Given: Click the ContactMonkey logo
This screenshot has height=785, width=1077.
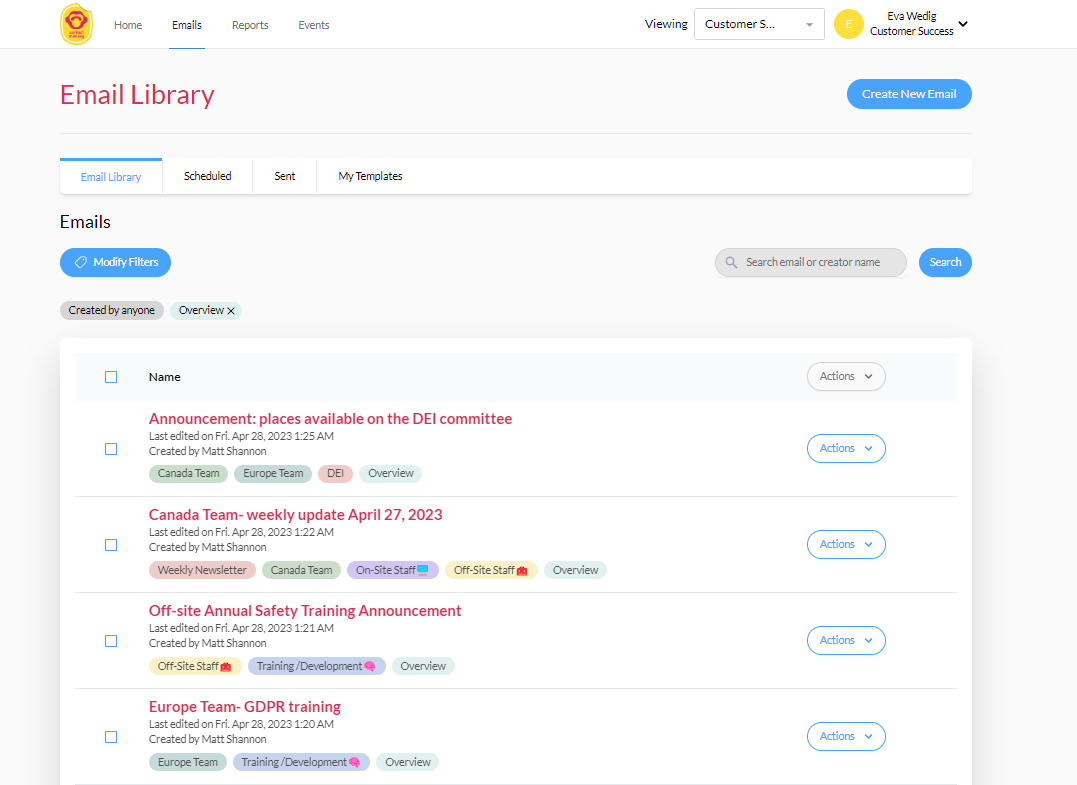Looking at the screenshot, I should click(x=76, y=24).
